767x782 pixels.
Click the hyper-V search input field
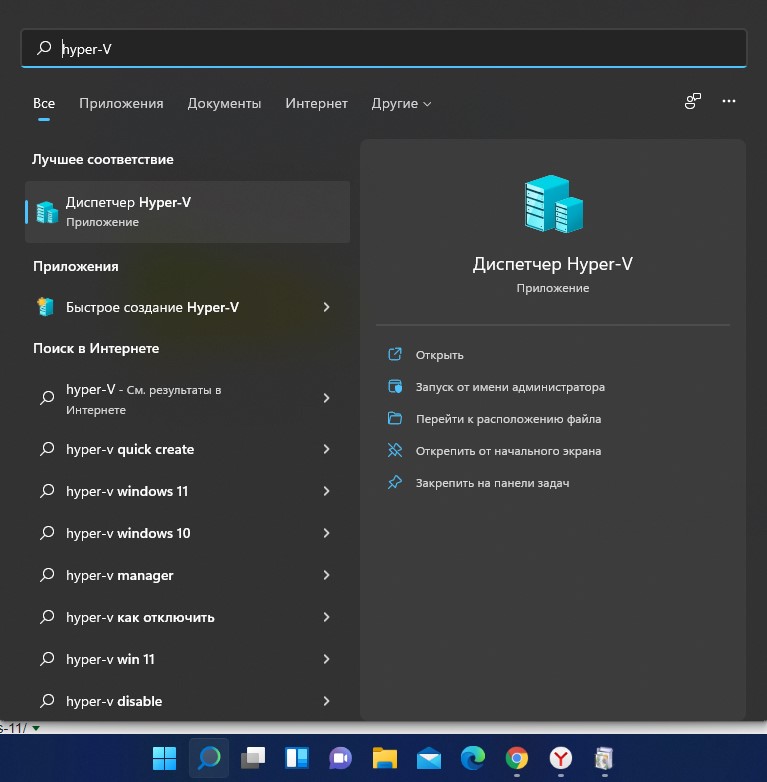point(384,48)
